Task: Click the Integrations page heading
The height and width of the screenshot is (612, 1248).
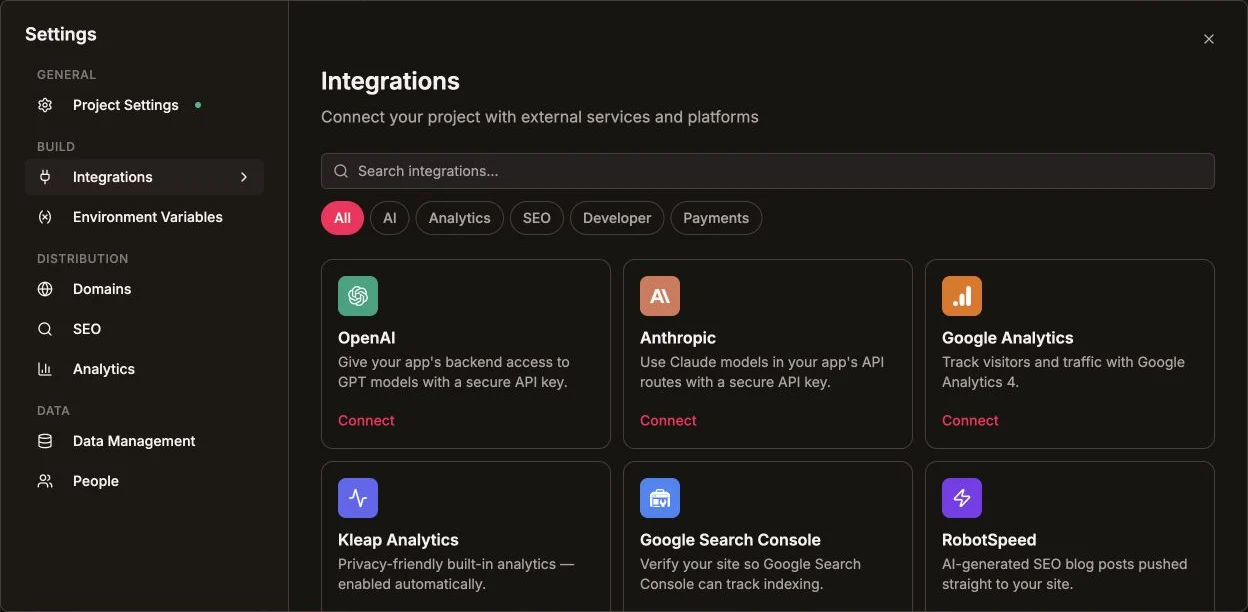Action: pyautogui.click(x=390, y=81)
